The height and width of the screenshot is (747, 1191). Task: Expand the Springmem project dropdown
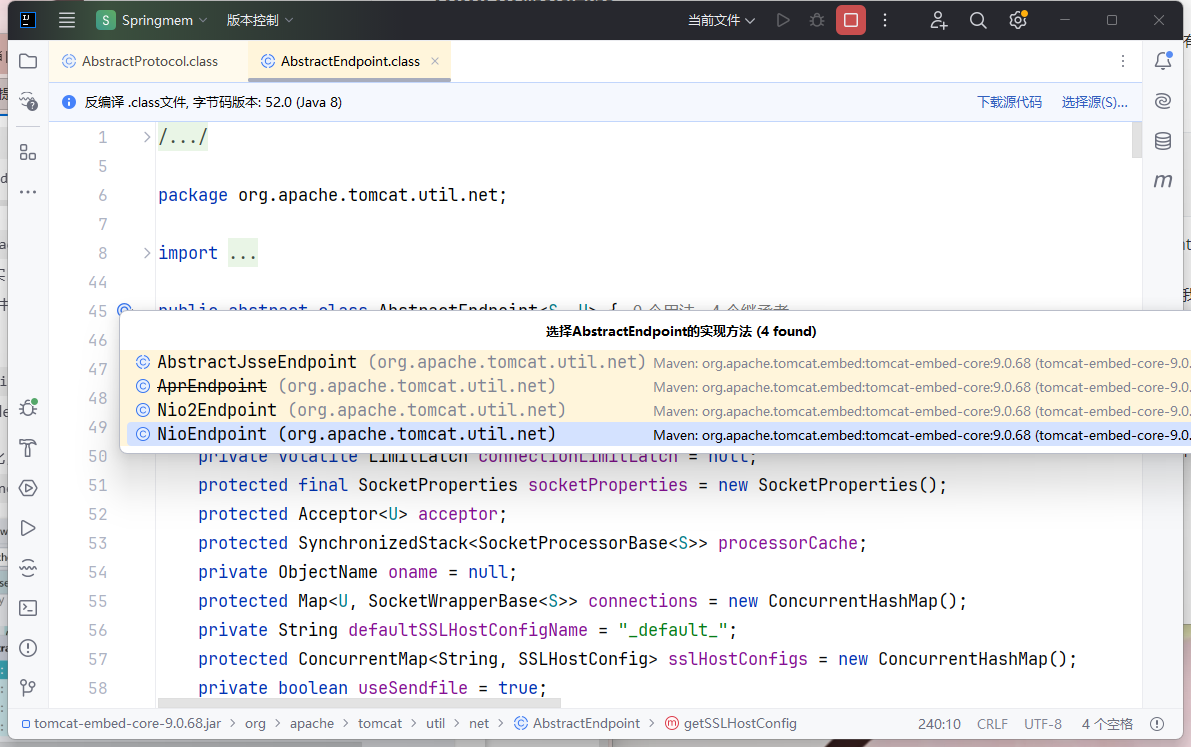(x=152, y=20)
